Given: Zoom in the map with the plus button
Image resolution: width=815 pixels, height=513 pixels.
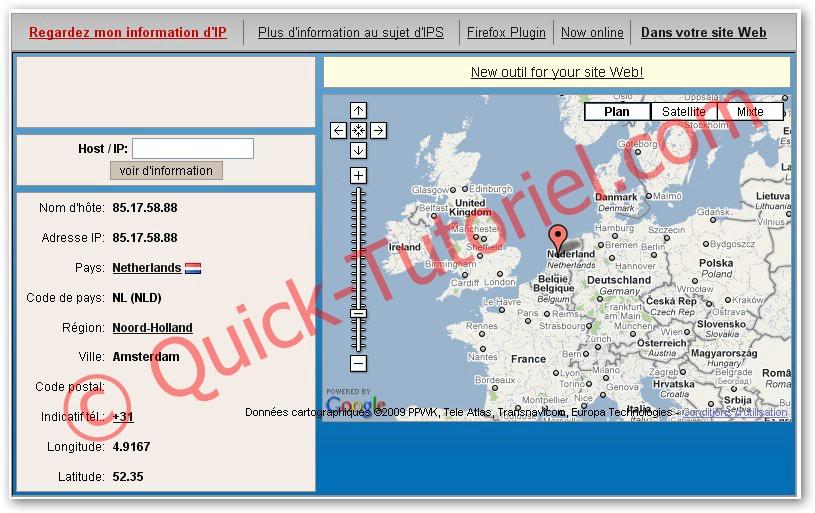Looking at the screenshot, I should [358, 175].
